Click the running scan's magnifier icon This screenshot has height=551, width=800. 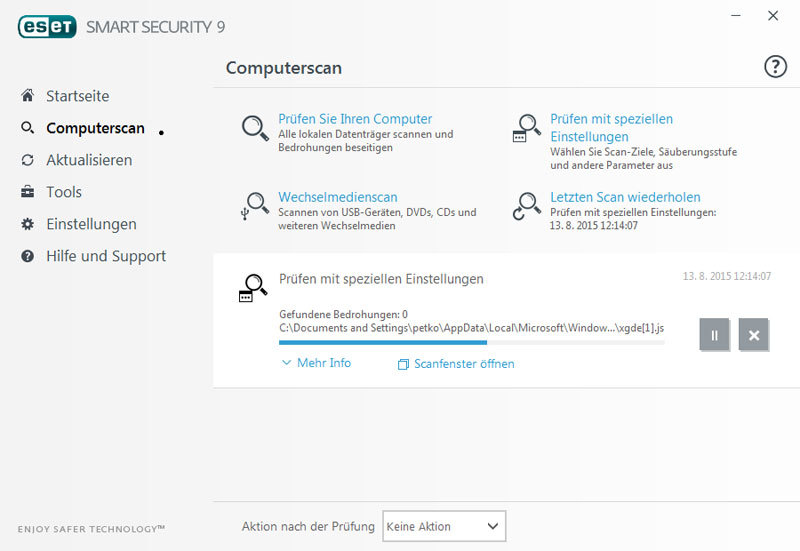pos(252,287)
